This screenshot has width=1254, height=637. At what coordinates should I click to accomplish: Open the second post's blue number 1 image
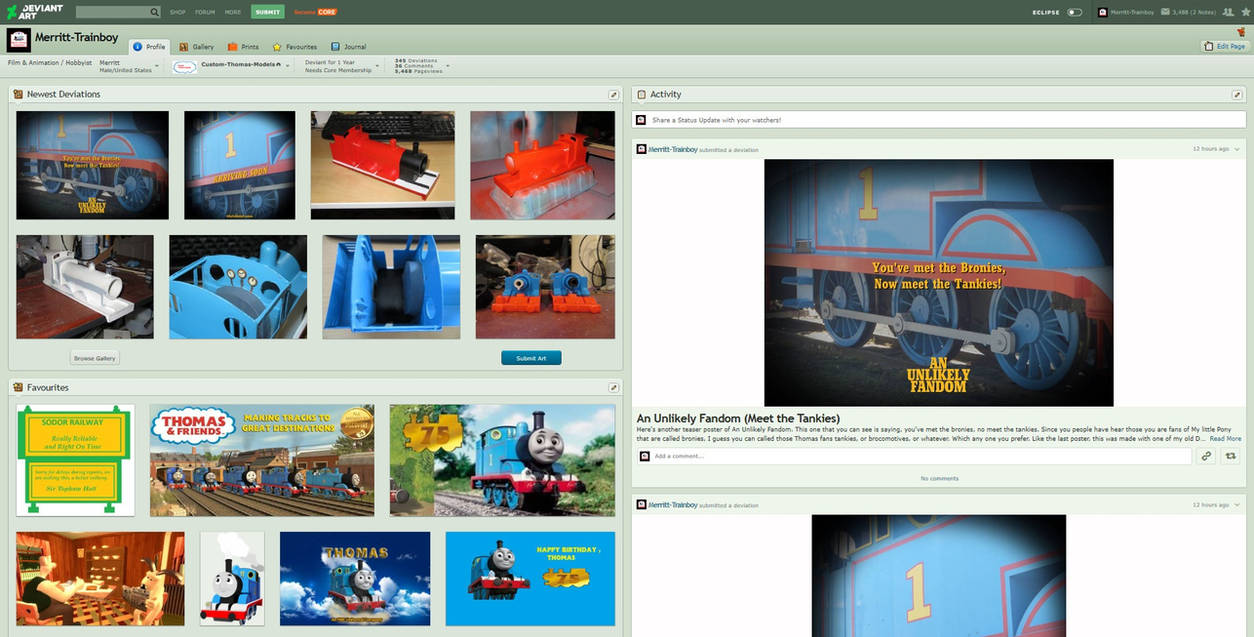(938, 576)
